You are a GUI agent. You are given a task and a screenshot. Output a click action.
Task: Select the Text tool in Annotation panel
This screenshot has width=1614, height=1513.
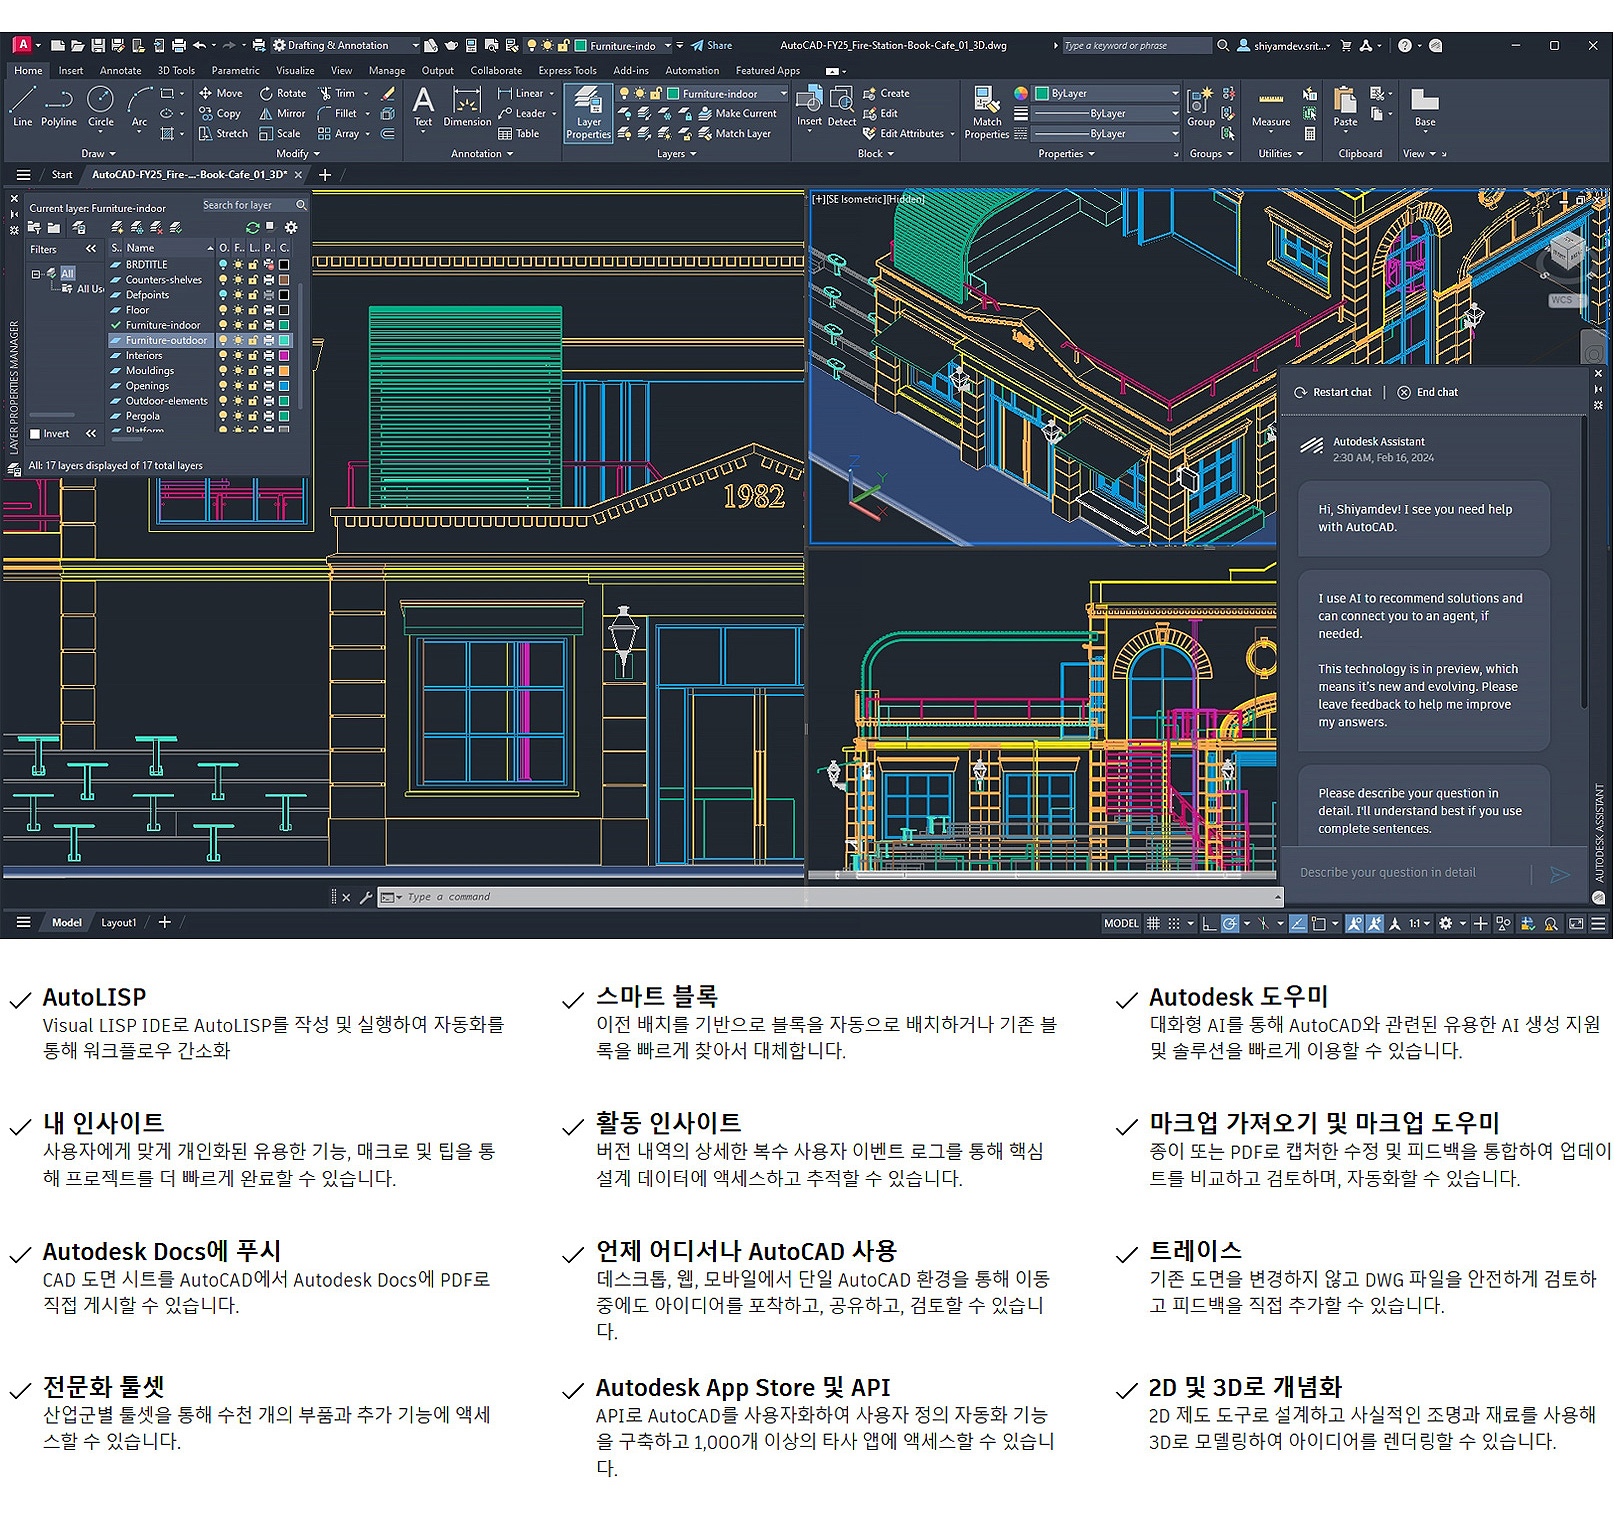423,104
